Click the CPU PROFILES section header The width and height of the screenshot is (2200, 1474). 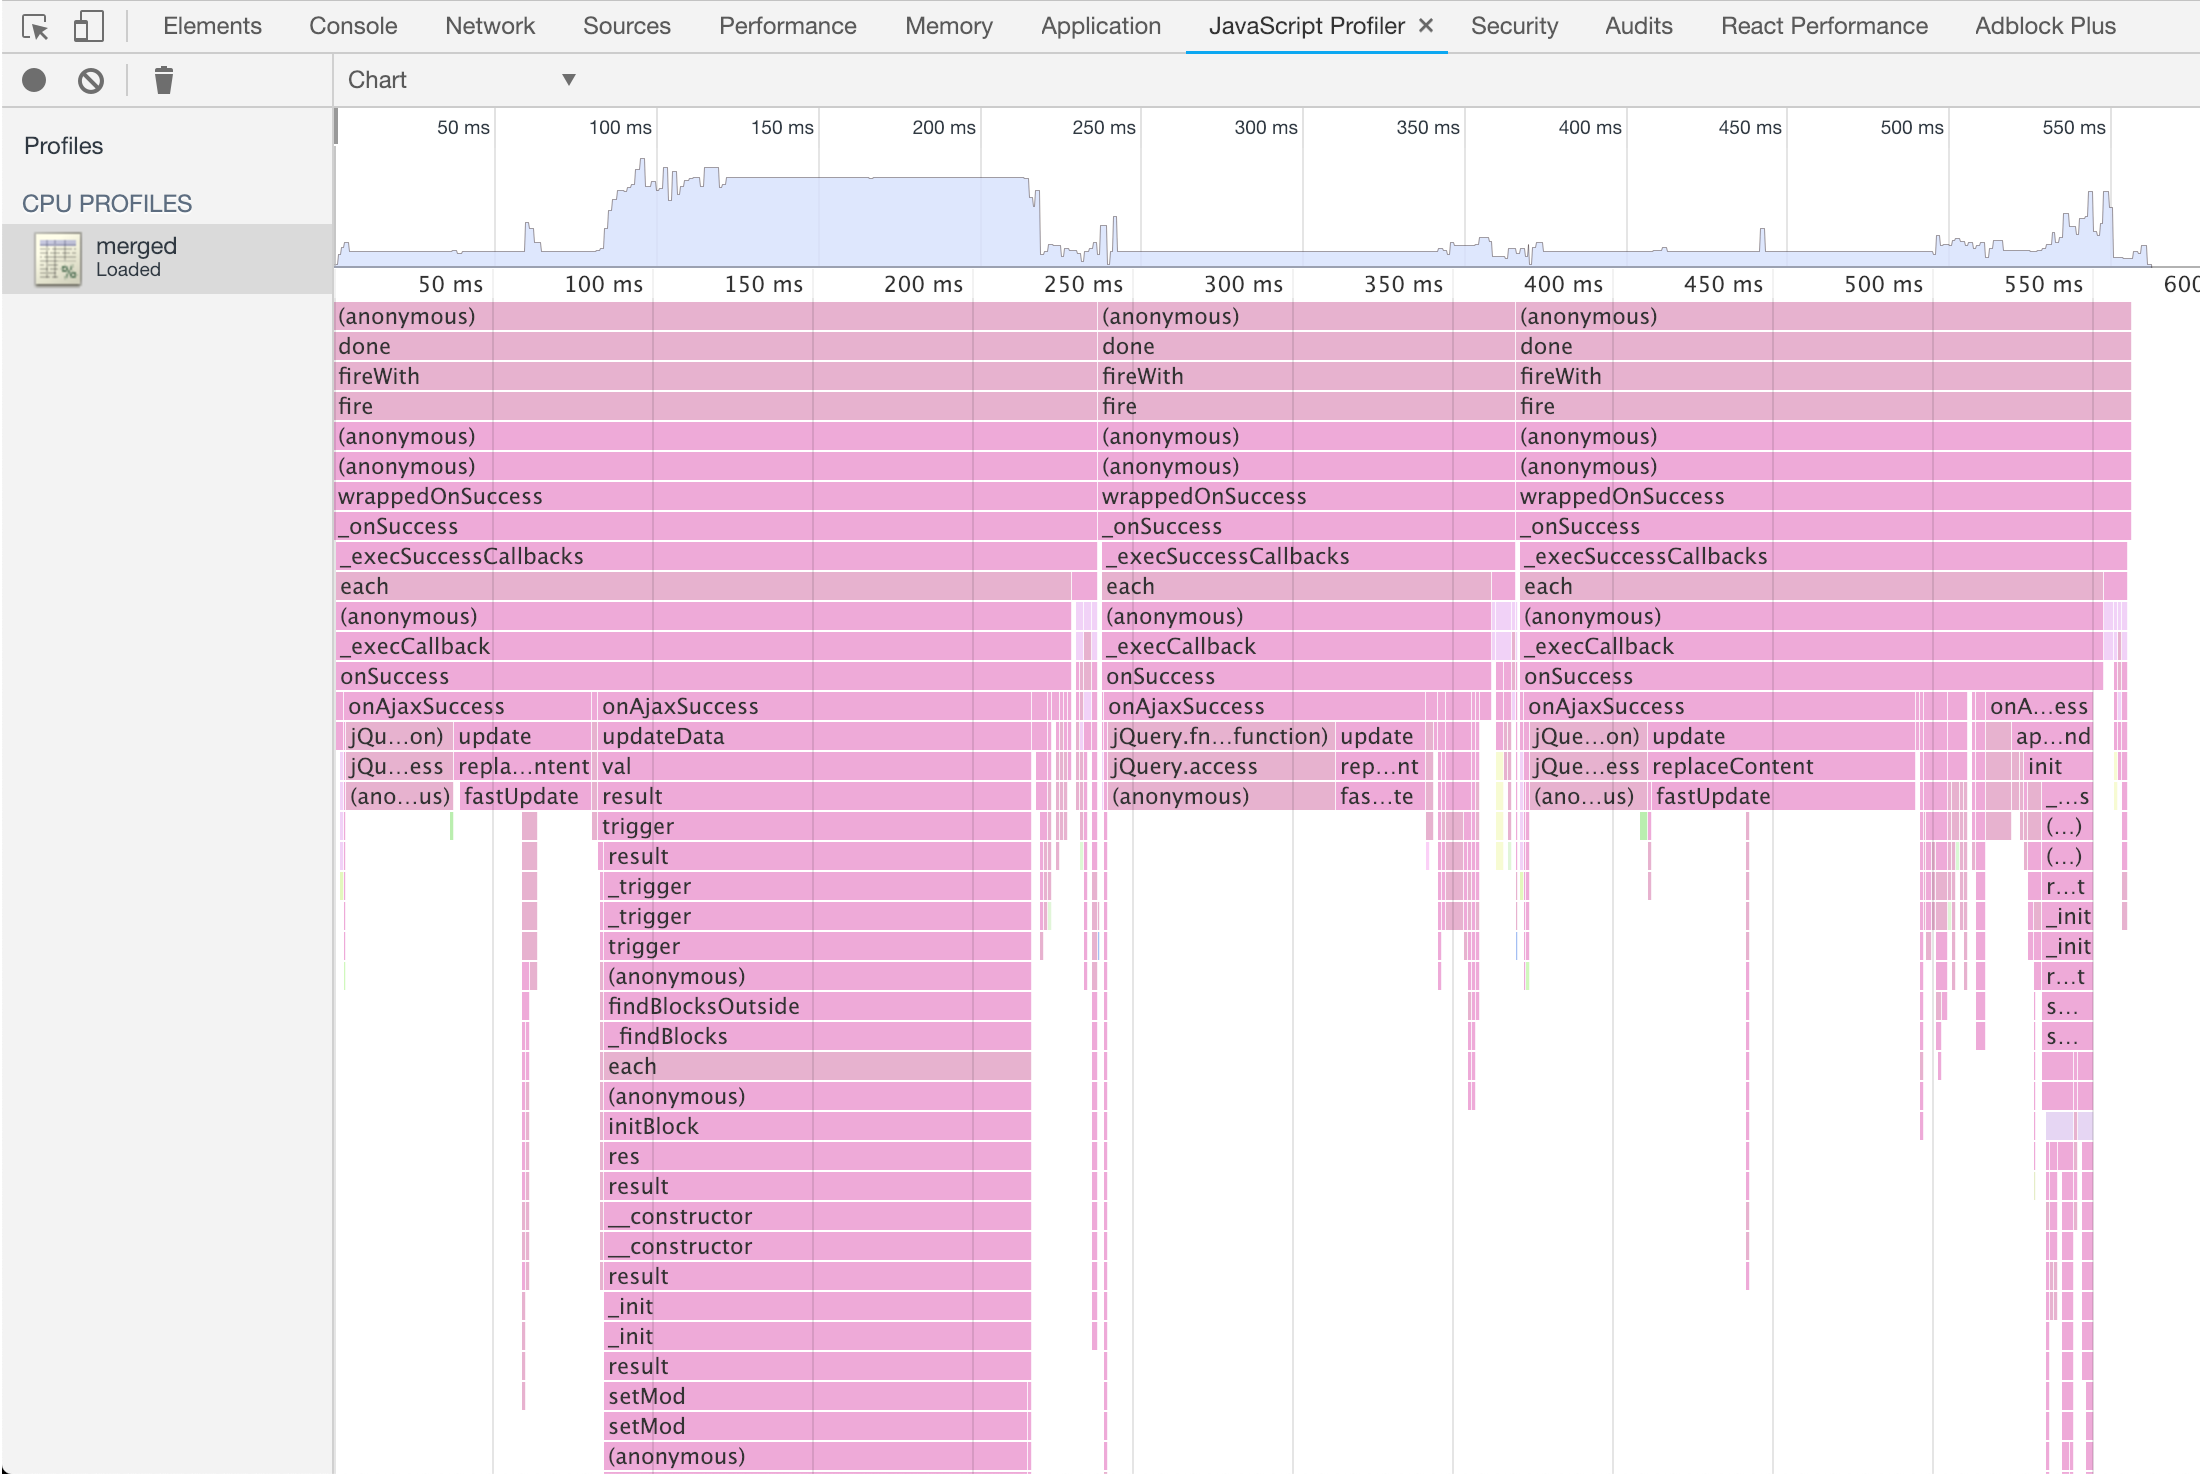pos(107,204)
